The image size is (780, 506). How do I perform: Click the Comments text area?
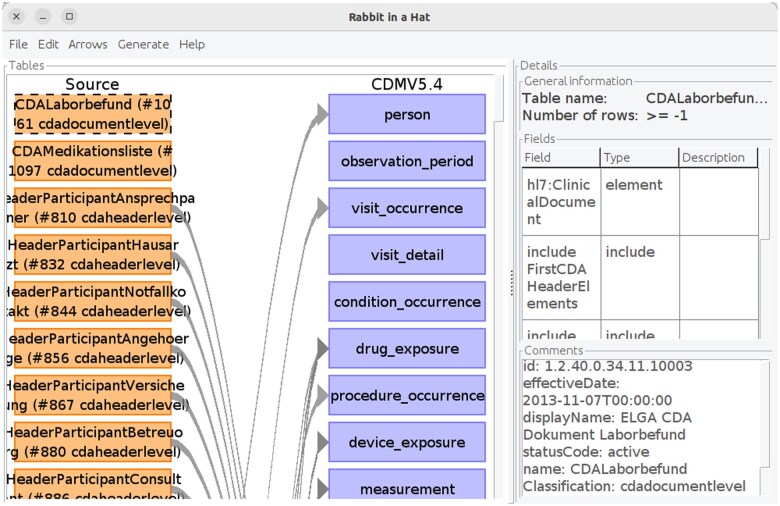pyautogui.click(x=641, y=426)
